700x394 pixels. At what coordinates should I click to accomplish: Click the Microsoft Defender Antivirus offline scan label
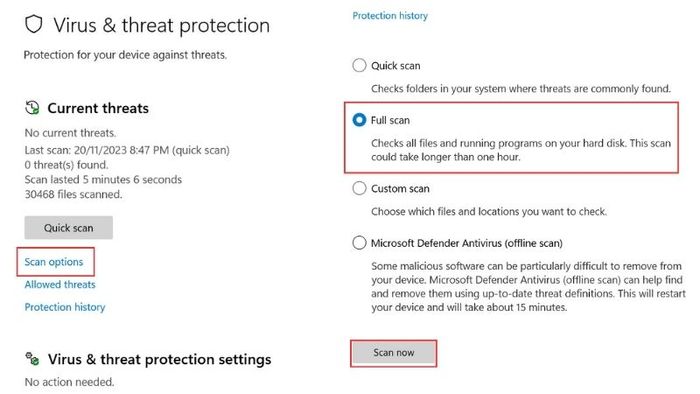pyautogui.click(x=467, y=243)
